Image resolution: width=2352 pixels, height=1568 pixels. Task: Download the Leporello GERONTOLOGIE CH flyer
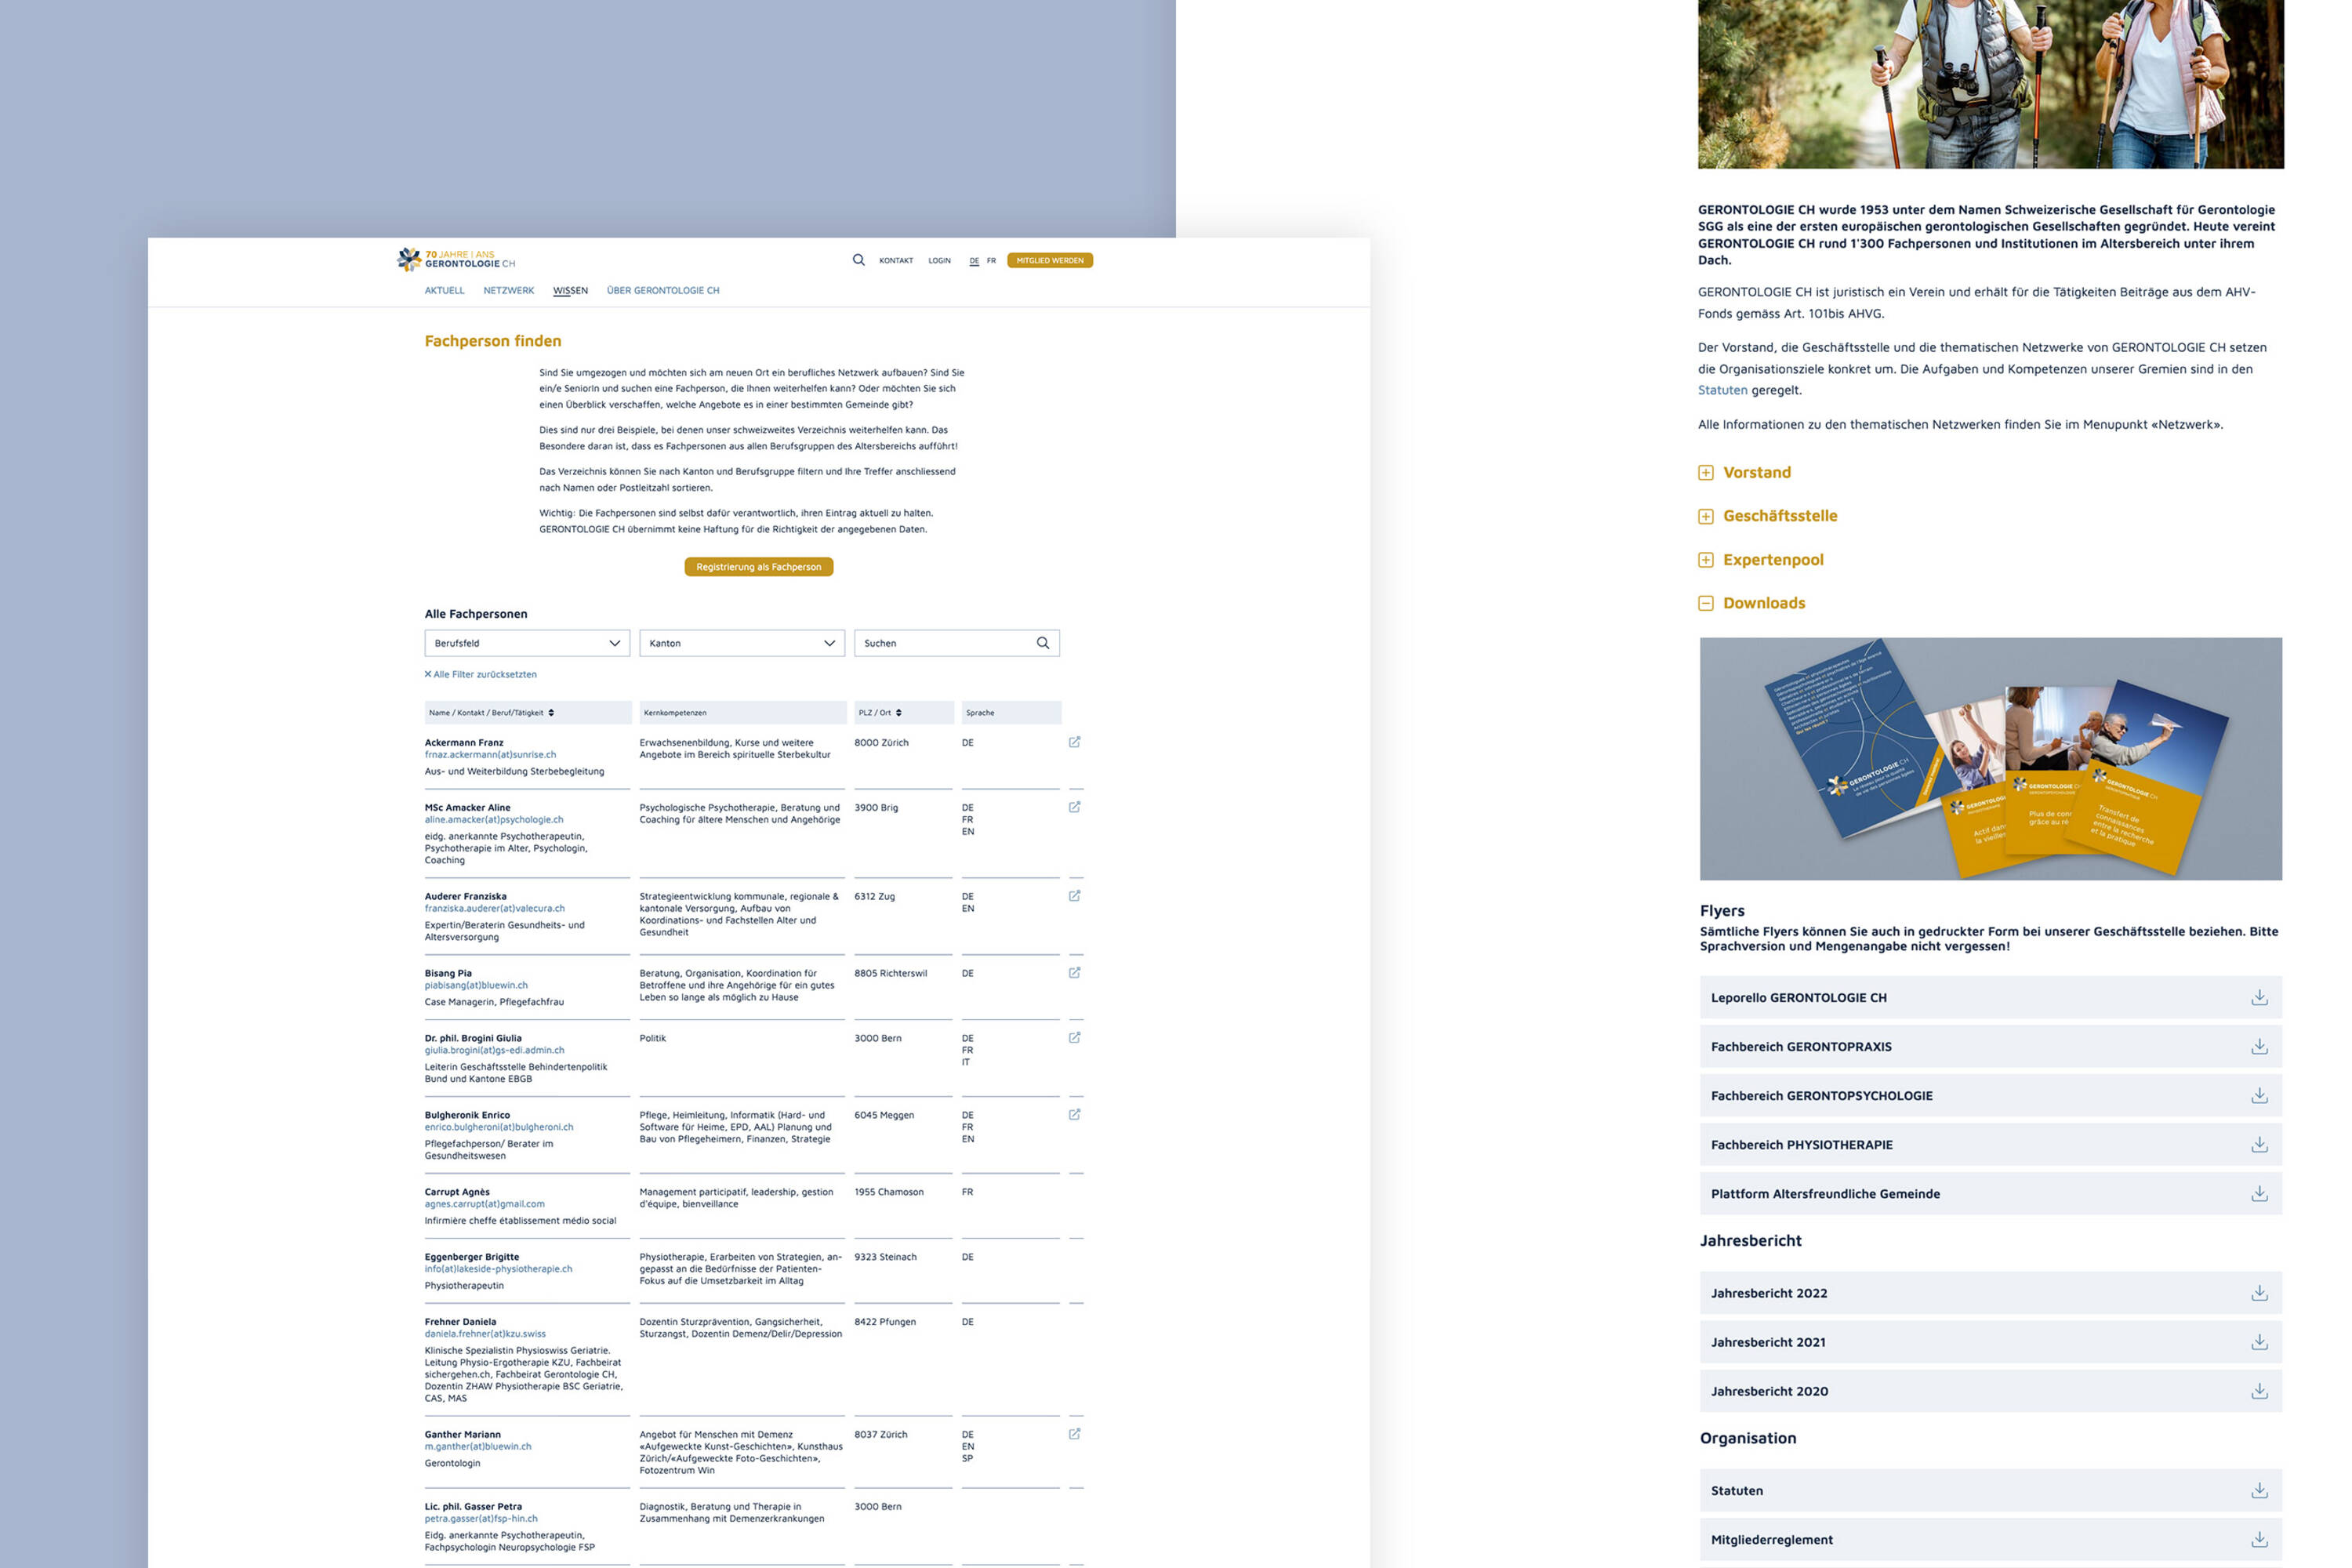point(2259,997)
